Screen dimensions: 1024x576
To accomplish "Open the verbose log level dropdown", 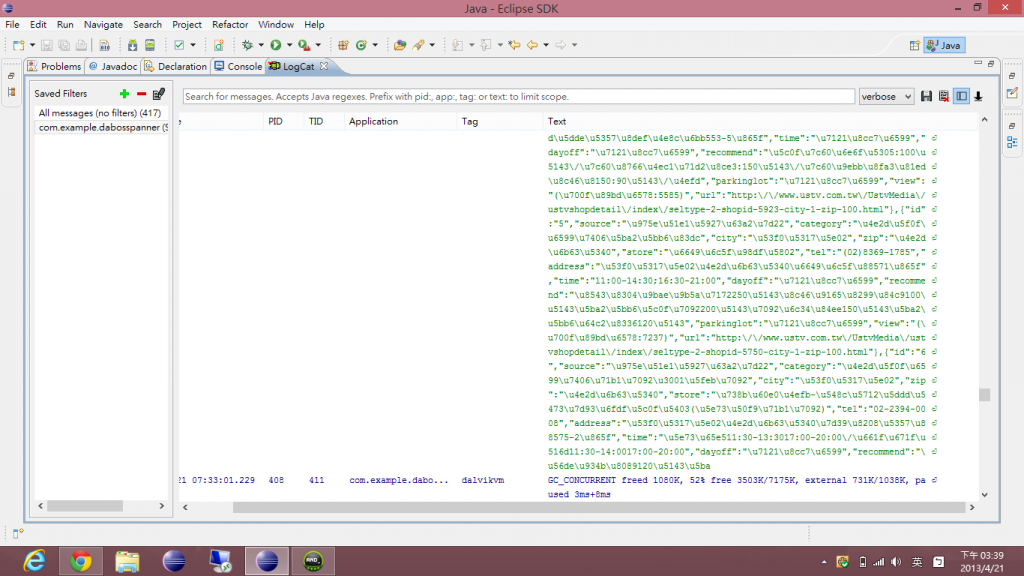I will (x=886, y=96).
